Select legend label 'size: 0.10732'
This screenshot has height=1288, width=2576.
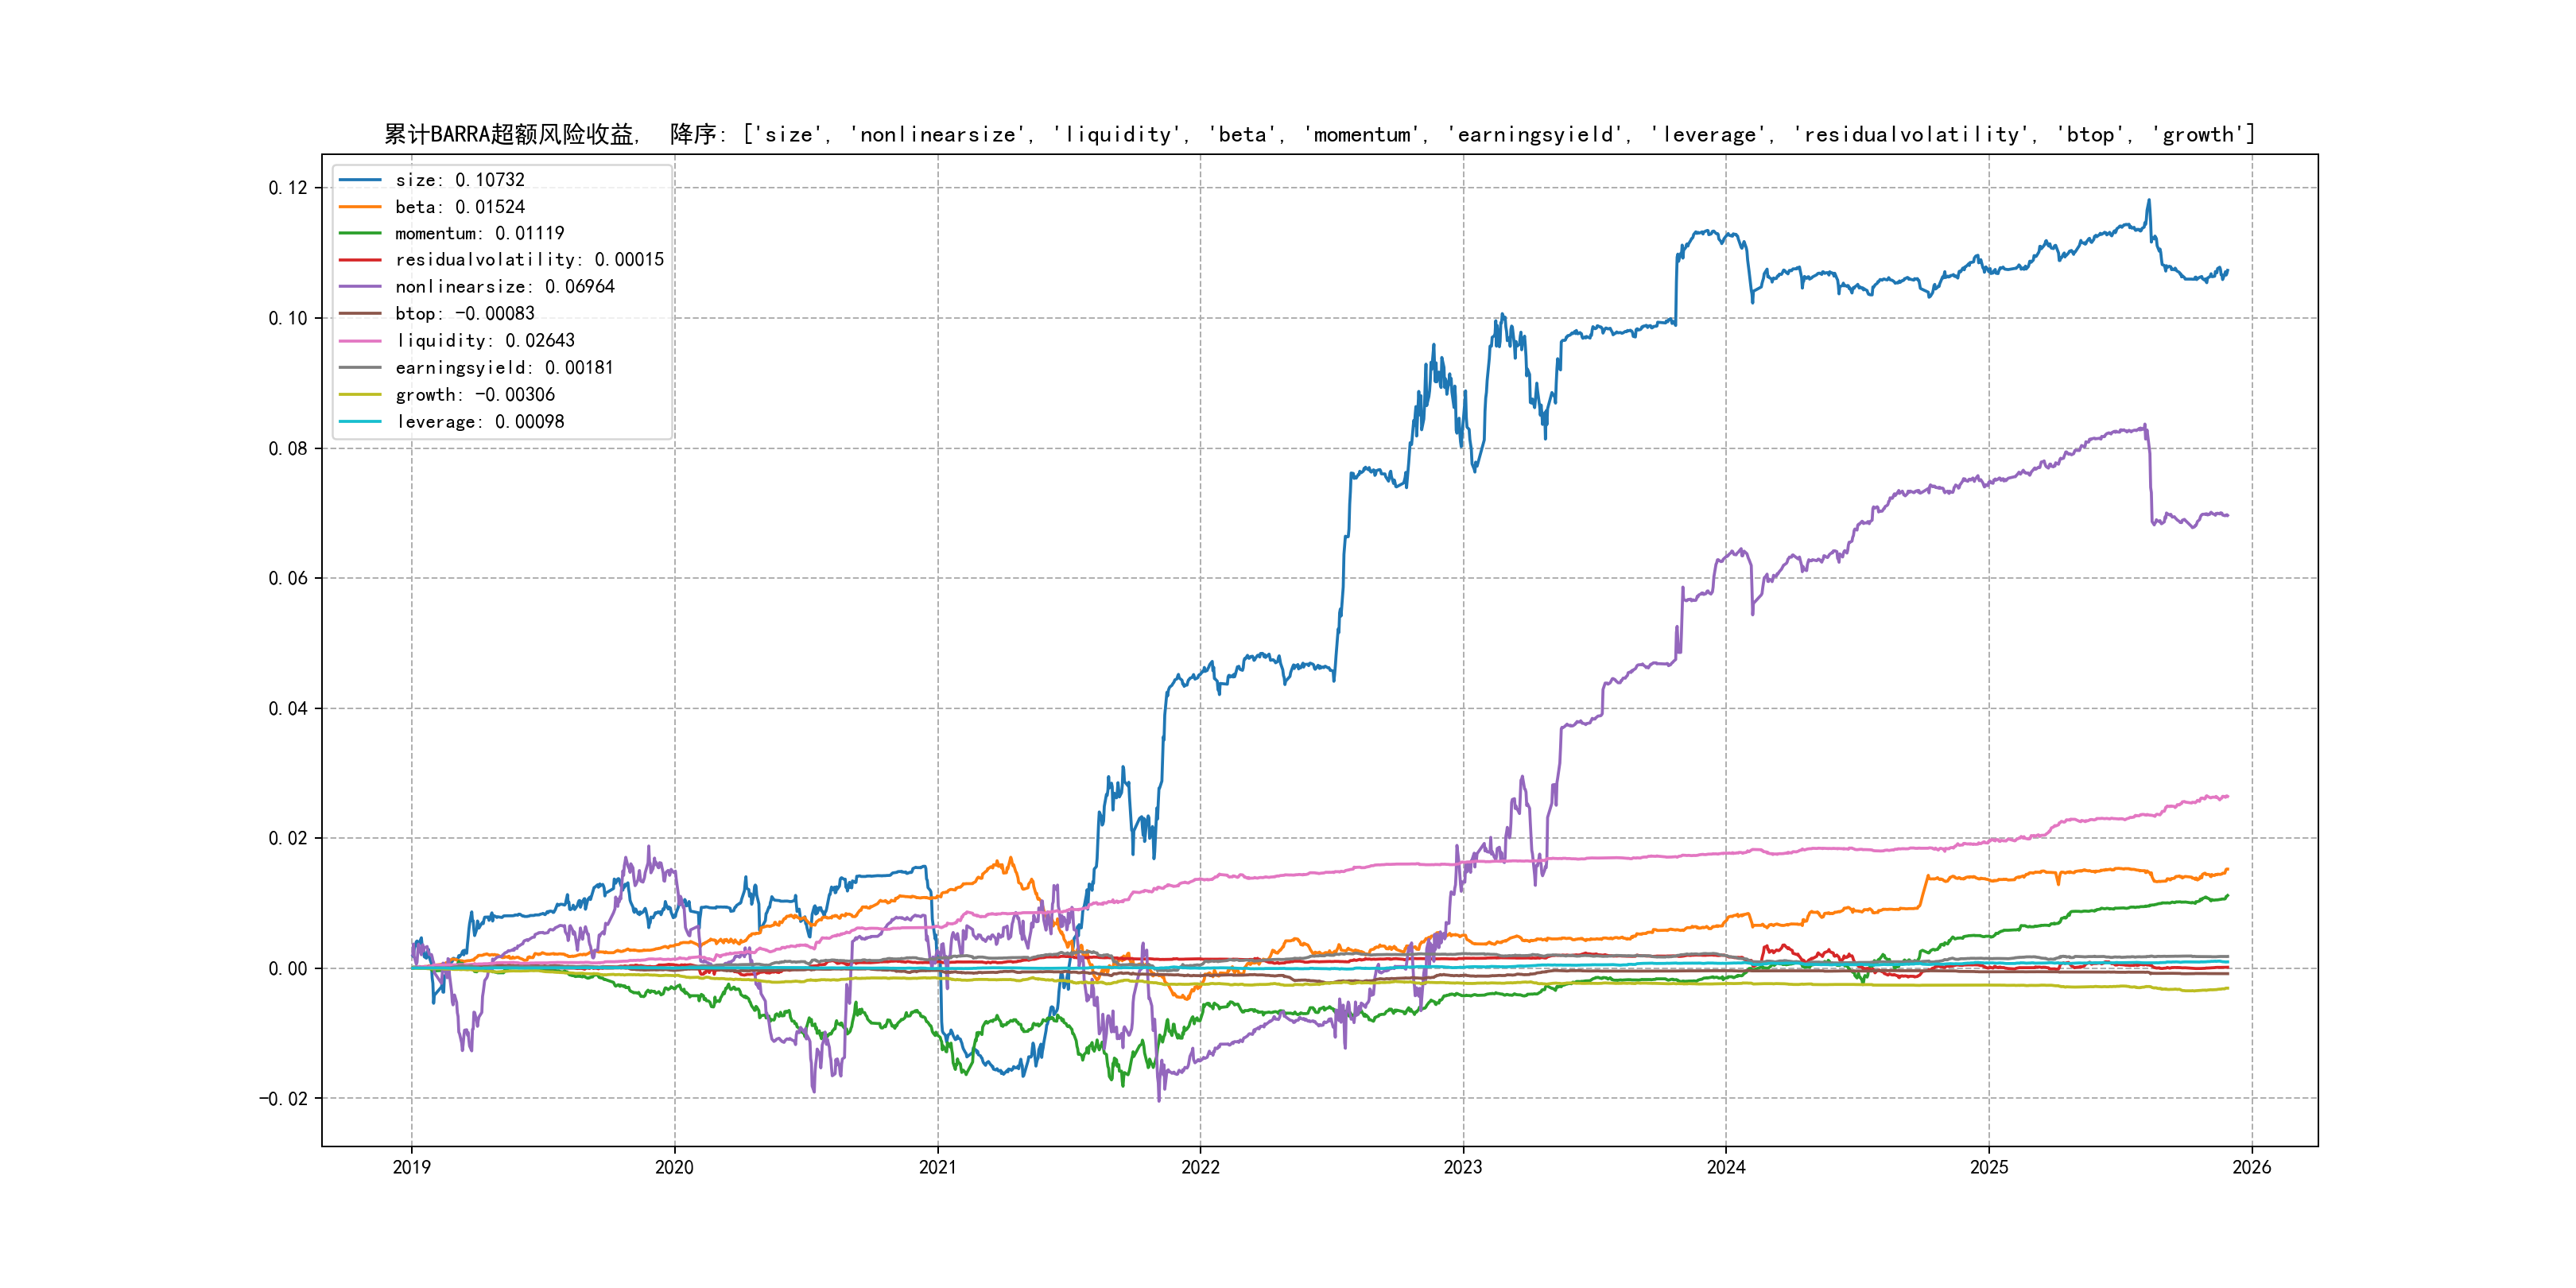(x=459, y=180)
